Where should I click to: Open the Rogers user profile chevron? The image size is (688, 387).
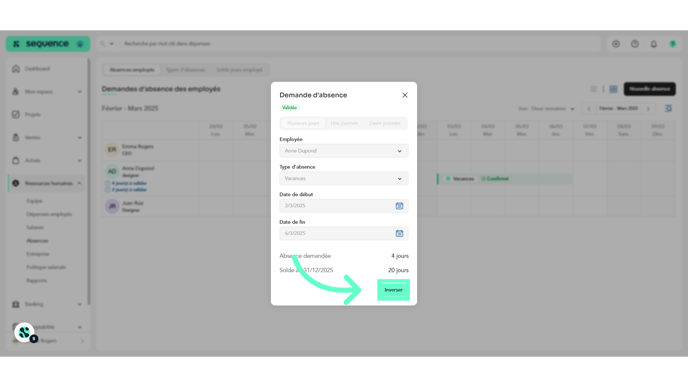pyautogui.click(x=82, y=341)
